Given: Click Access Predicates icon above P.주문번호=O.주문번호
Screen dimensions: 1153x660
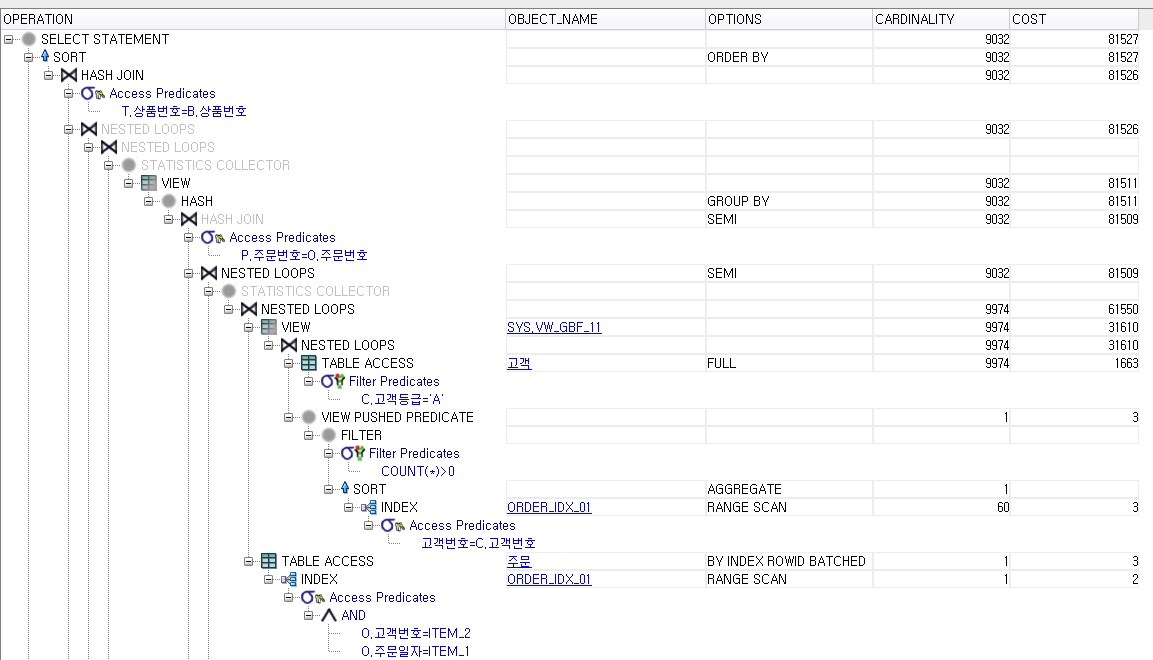Looking at the screenshot, I should 213,237.
